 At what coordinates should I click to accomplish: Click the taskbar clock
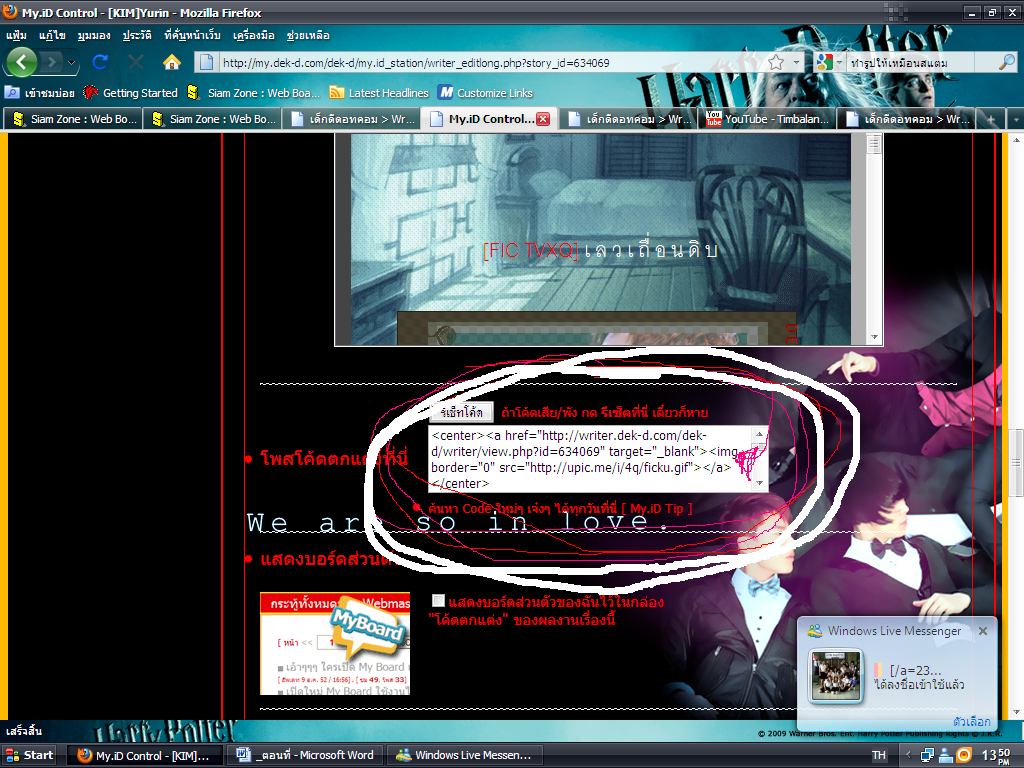[997, 756]
